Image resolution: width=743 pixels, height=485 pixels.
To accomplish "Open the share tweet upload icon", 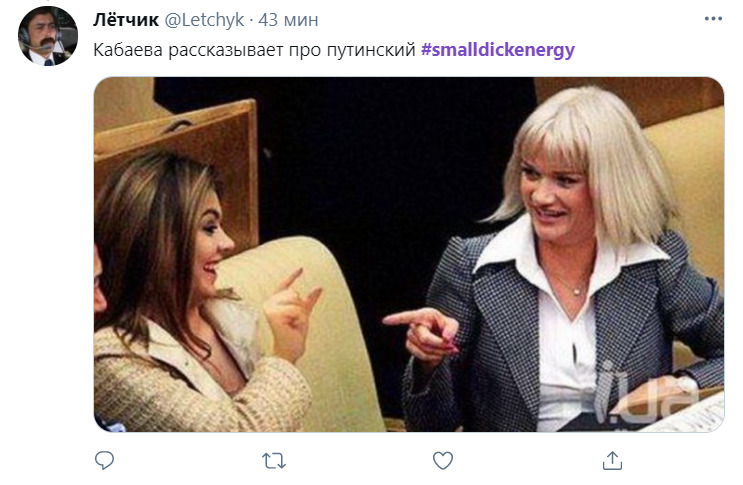I will click(x=612, y=460).
